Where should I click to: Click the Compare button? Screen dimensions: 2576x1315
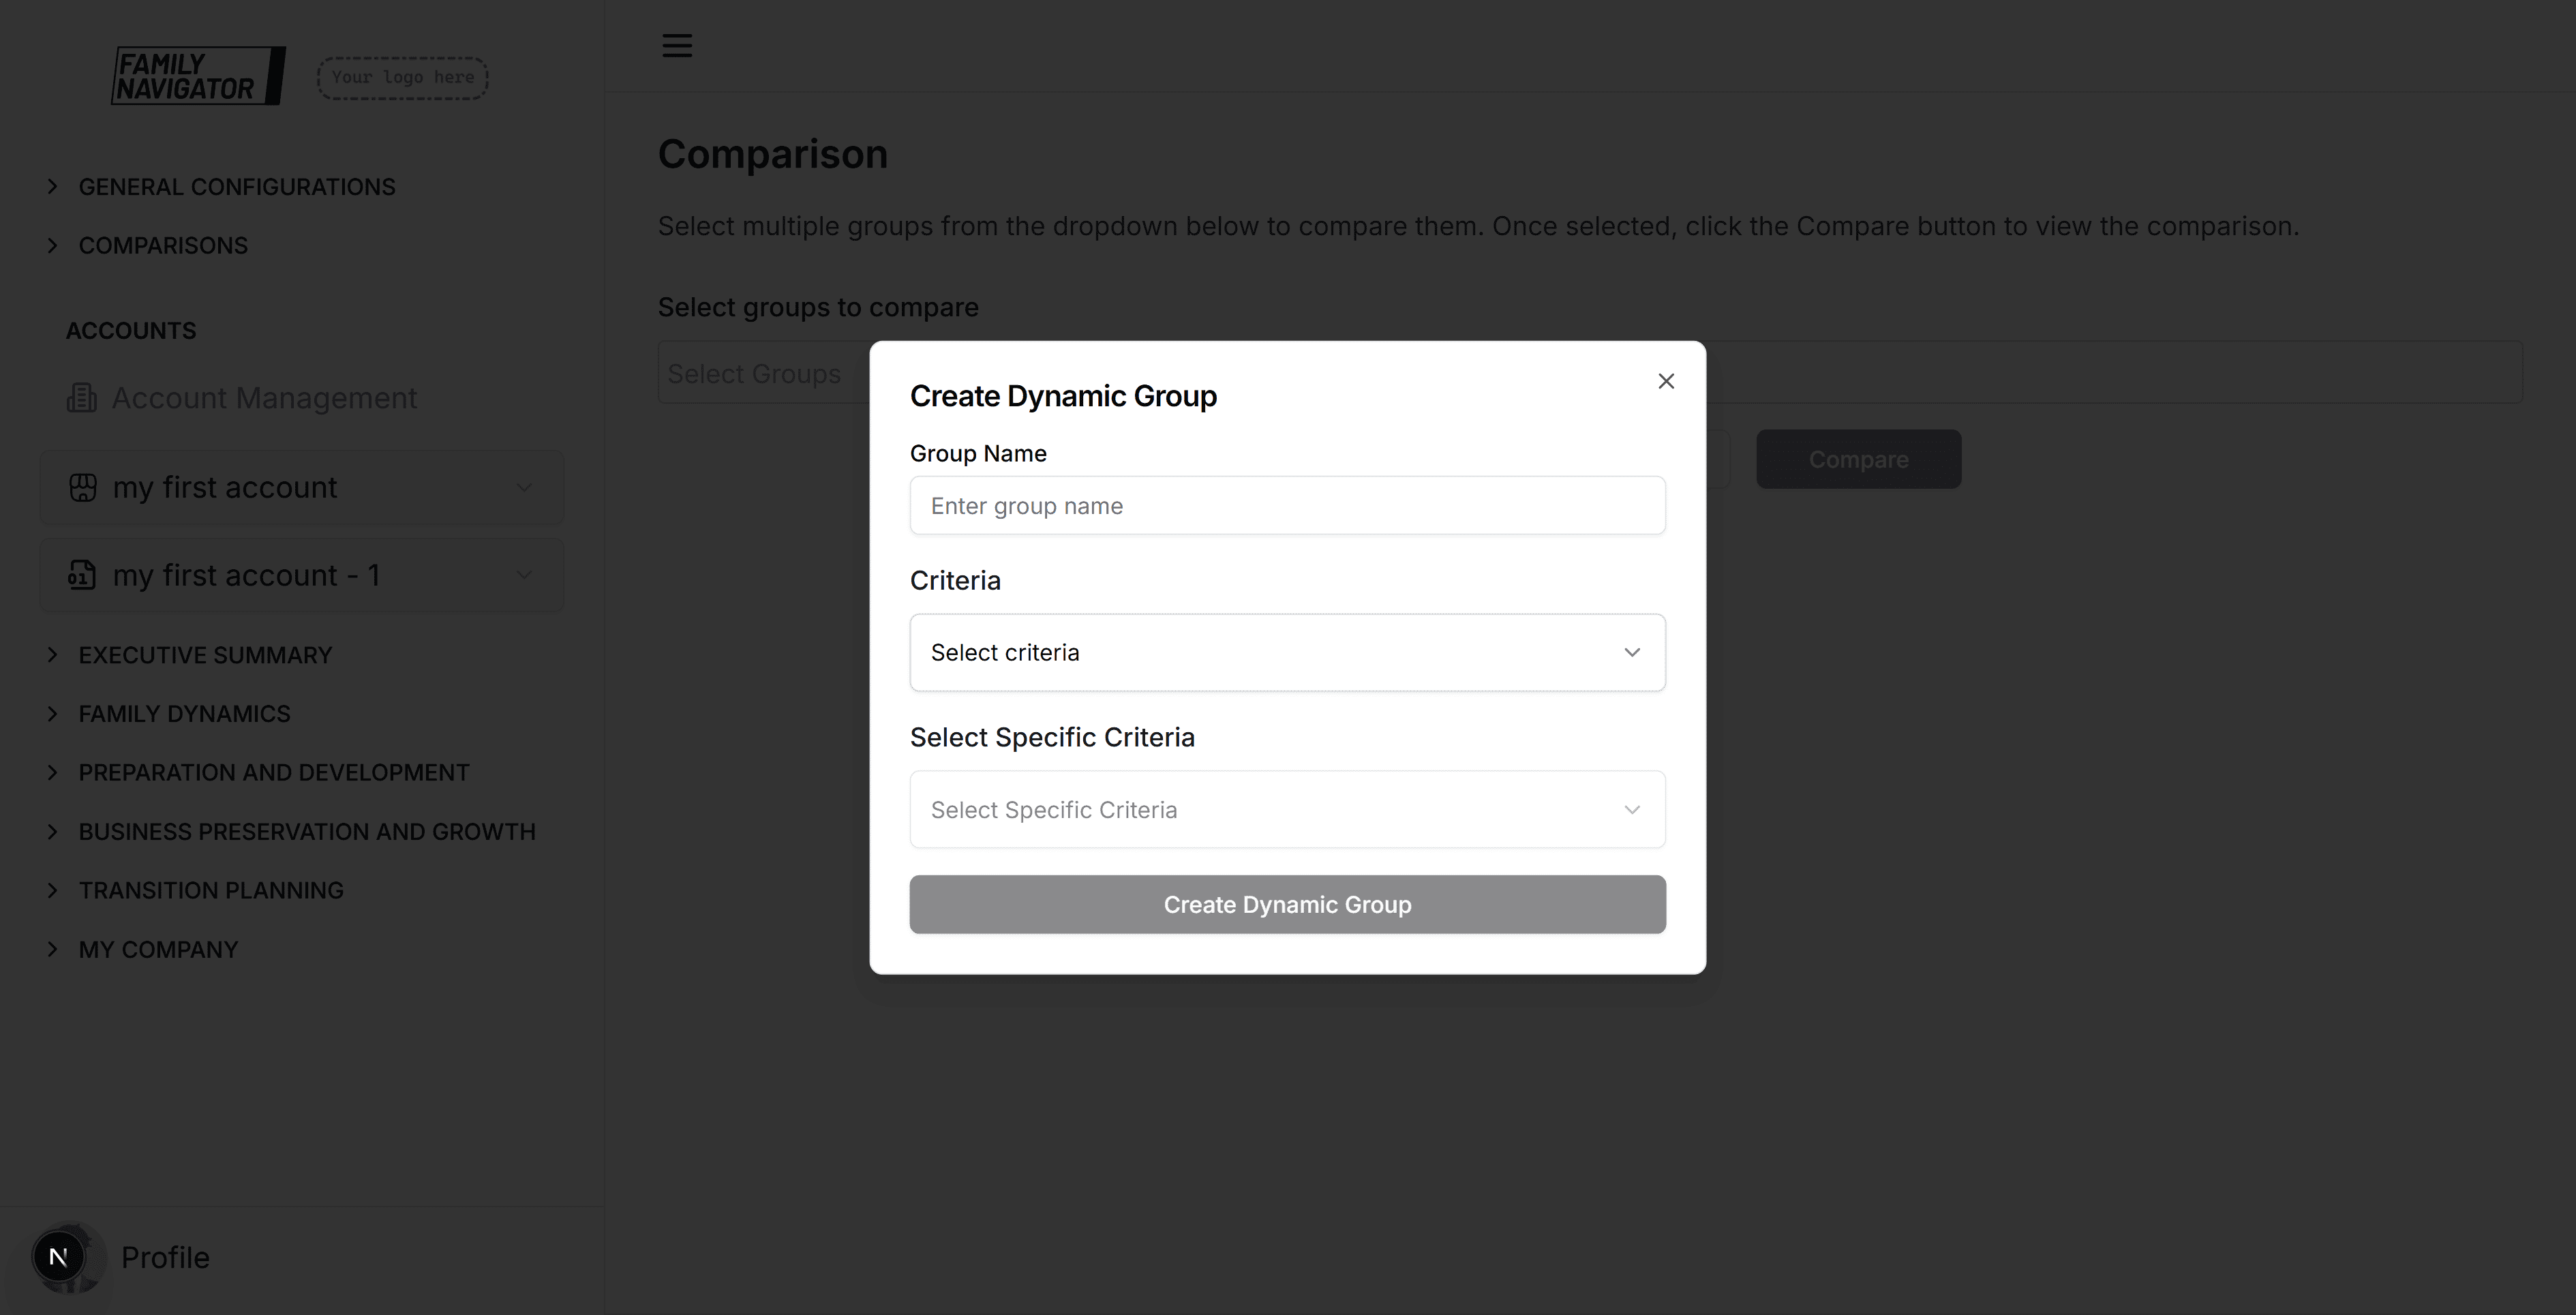click(1858, 459)
